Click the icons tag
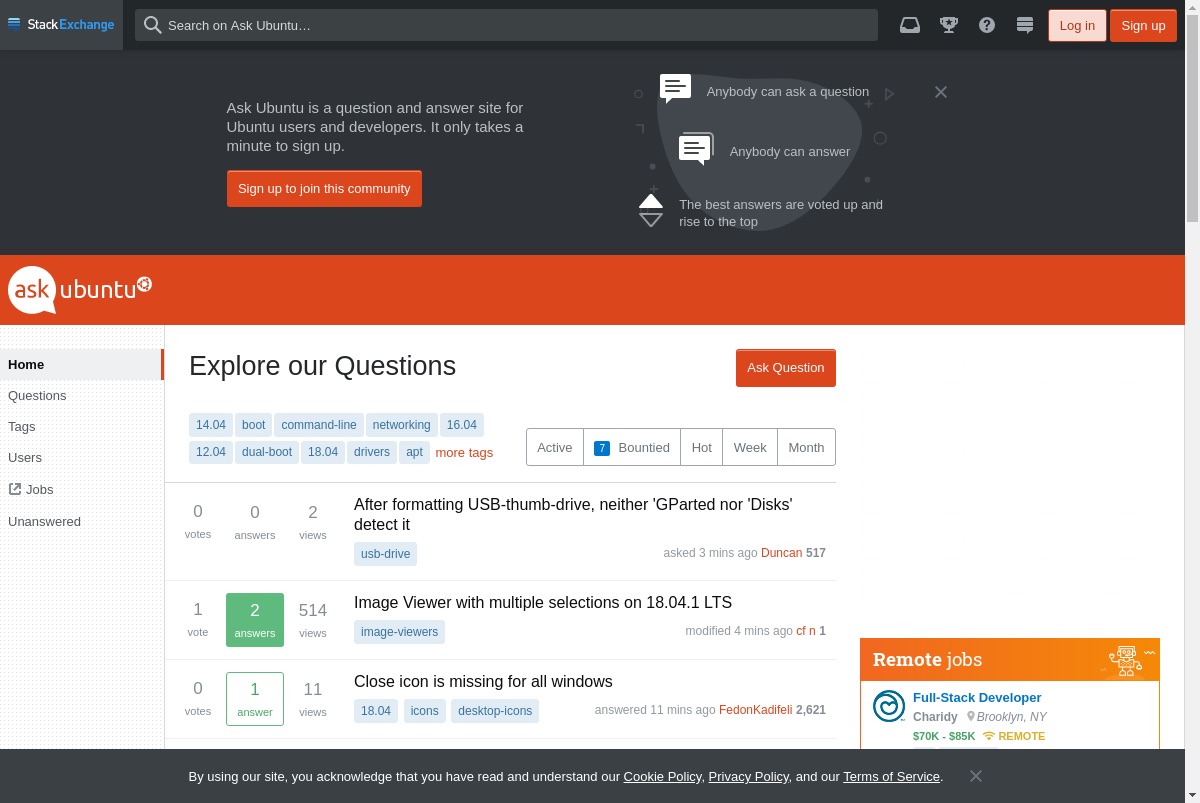 coord(425,711)
